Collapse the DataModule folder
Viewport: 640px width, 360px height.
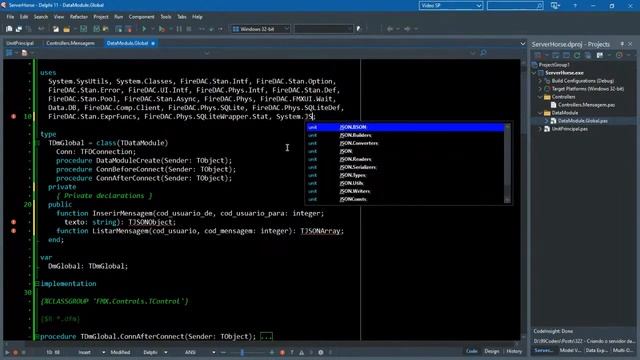(540, 113)
